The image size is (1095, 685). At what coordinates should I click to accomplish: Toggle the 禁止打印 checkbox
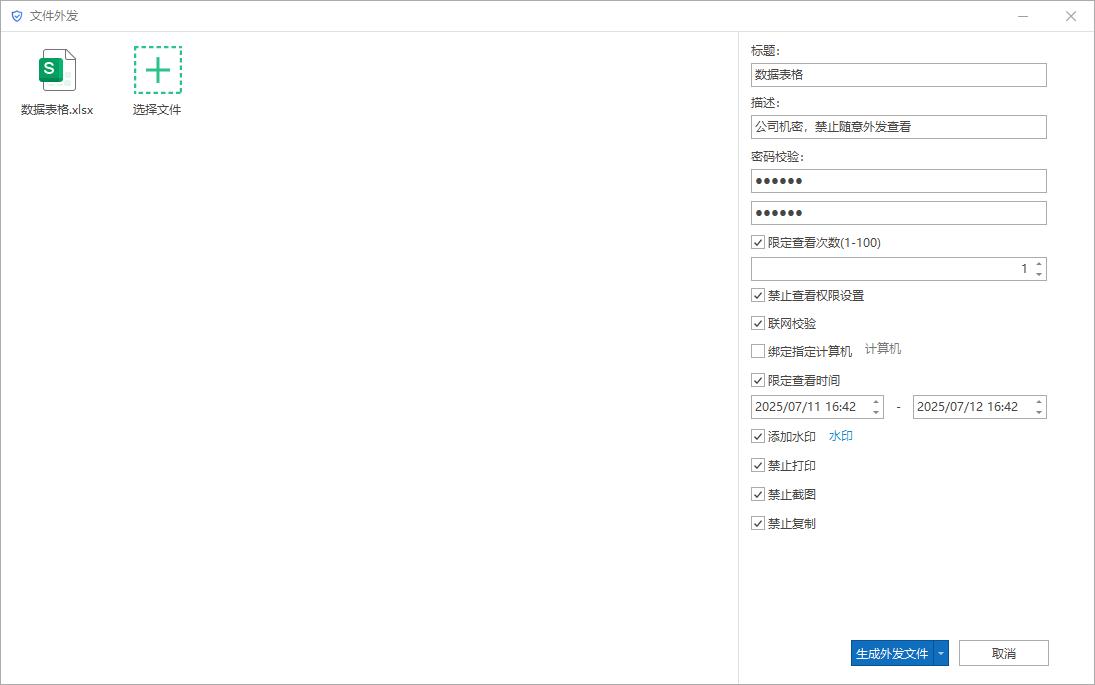pyautogui.click(x=757, y=465)
